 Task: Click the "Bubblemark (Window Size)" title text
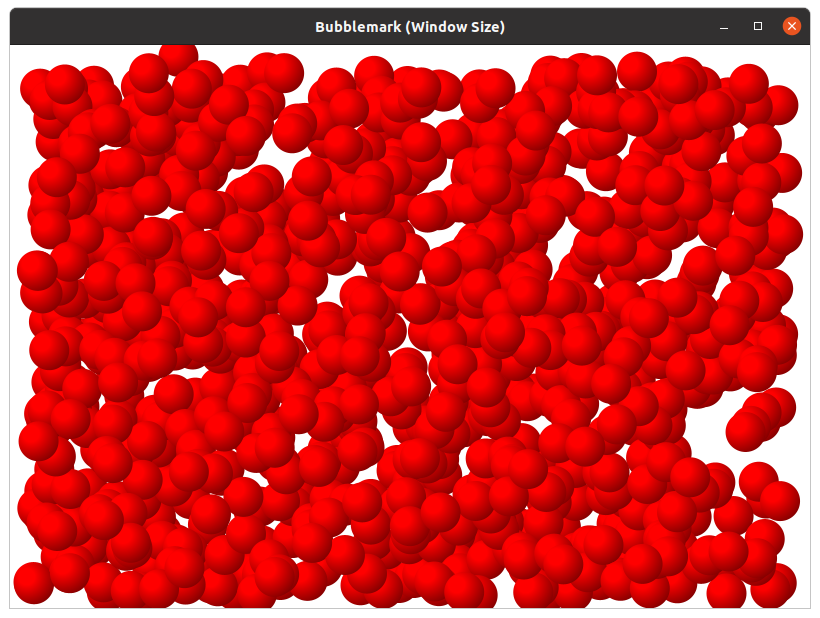[x=409, y=27]
